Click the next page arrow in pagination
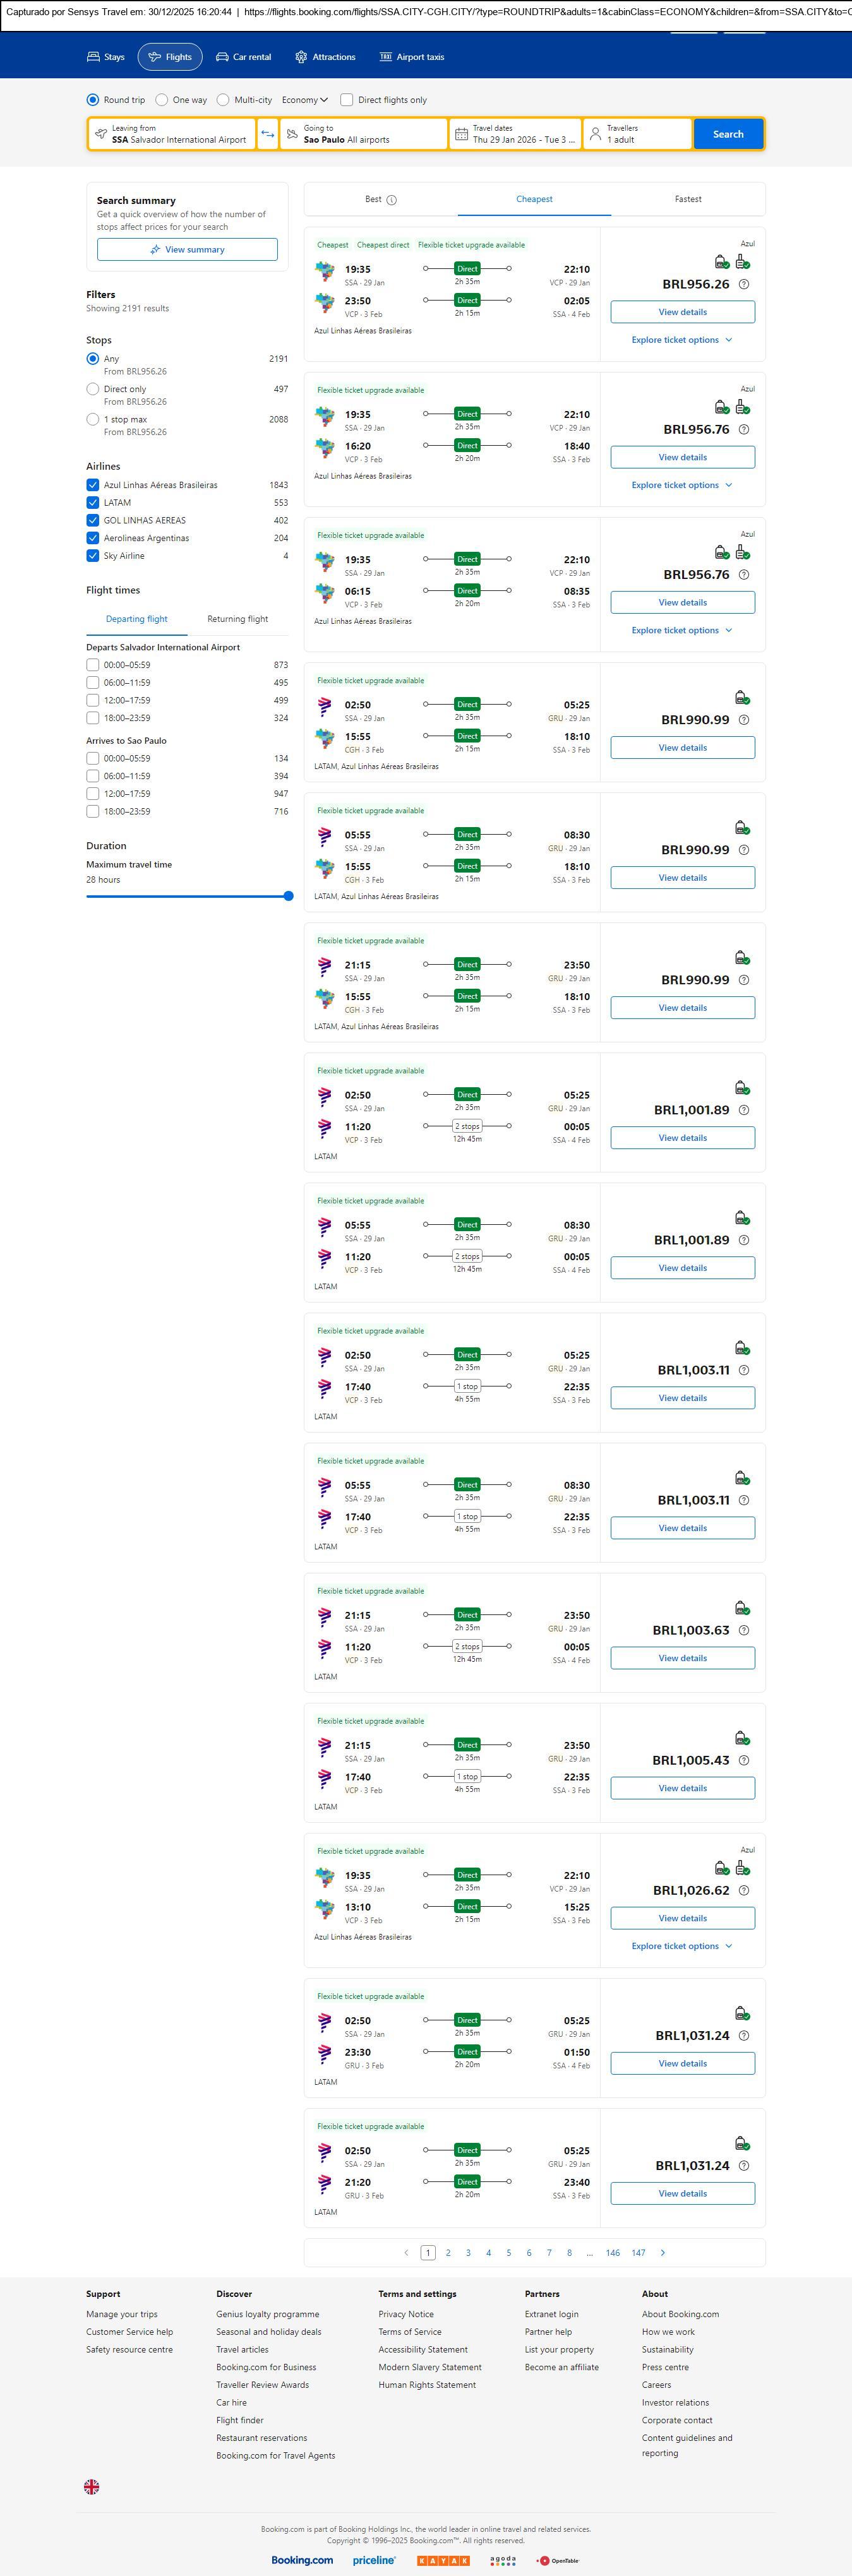852x2576 pixels. click(x=662, y=2252)
